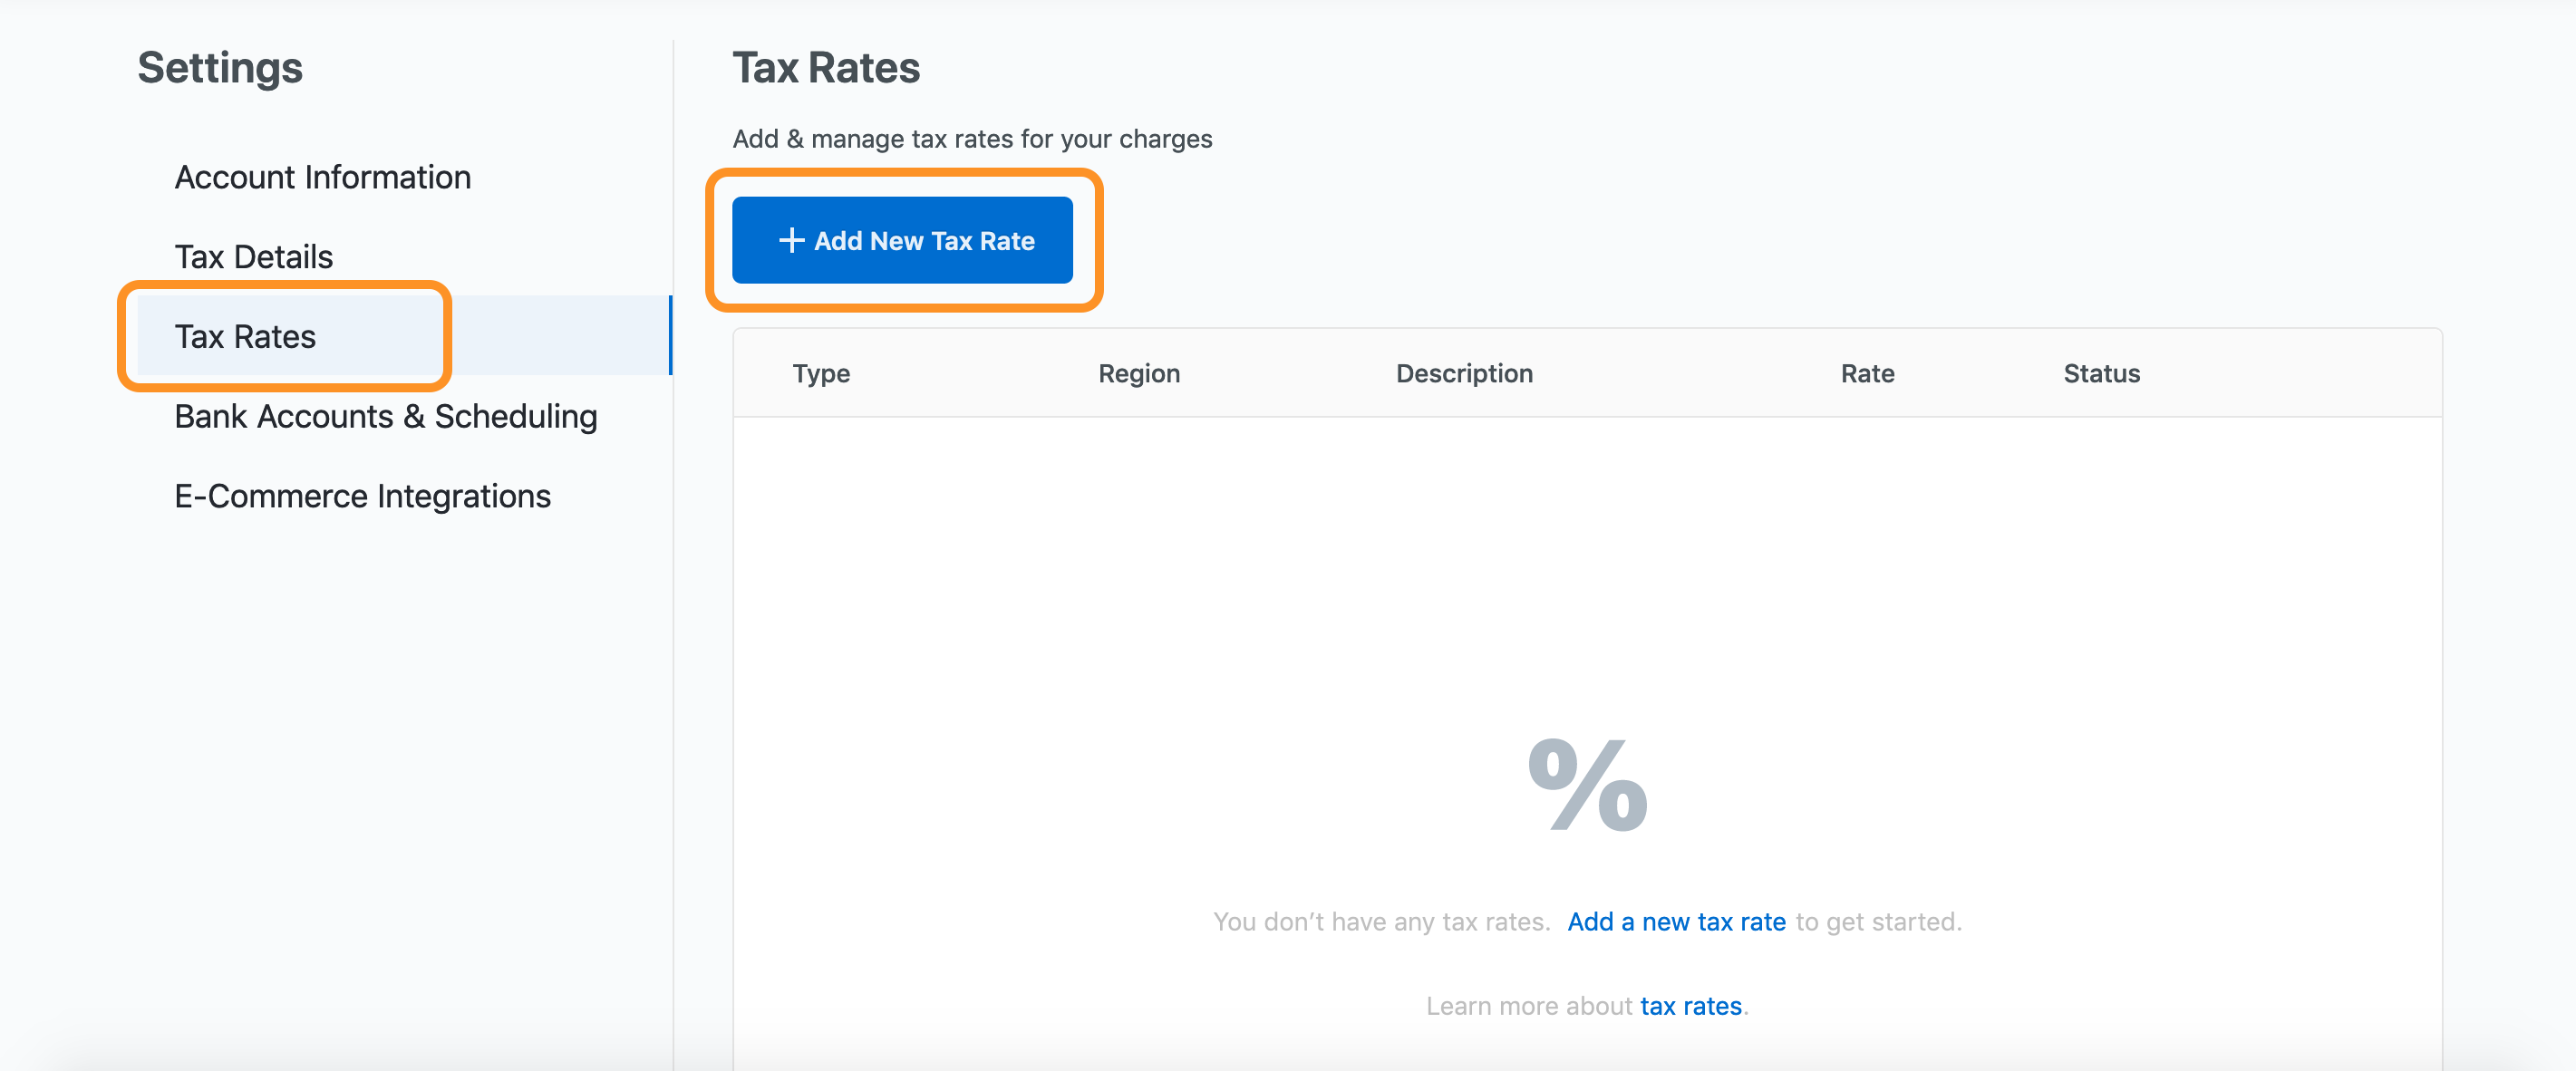Click the "Learn more about" text
Viewport: 2576px width, 1071px height.
tap(1528, 1005)
